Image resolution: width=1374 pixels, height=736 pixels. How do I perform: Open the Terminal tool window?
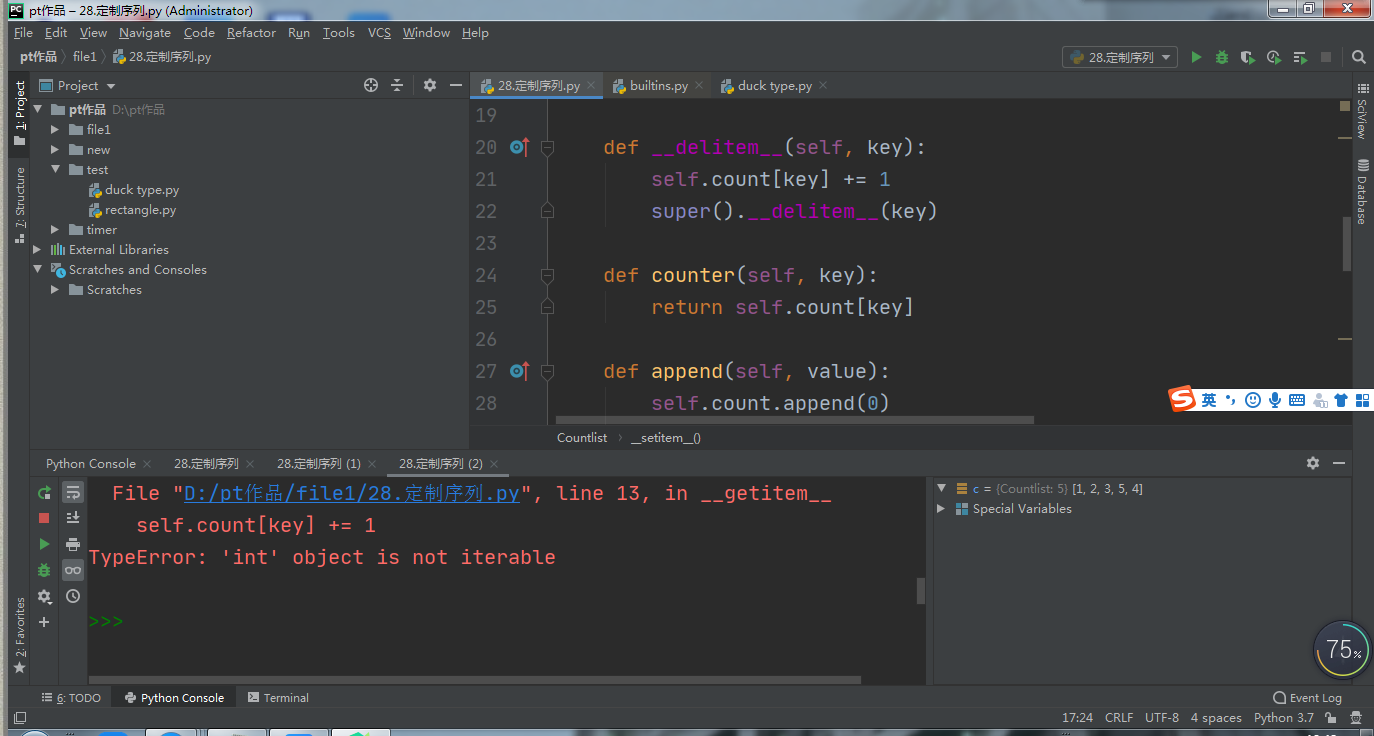click(x=278, y=698)
